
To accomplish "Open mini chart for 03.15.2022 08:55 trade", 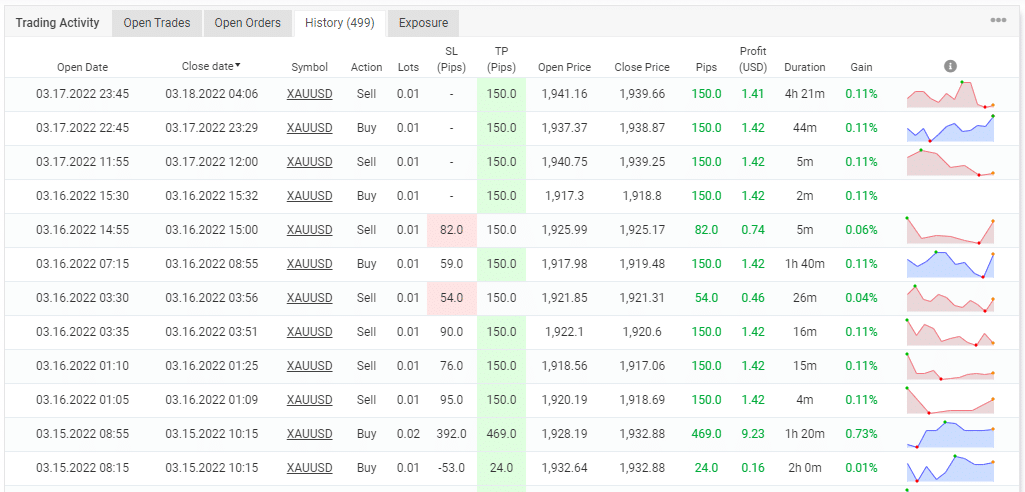I will (x=951, y=434).
